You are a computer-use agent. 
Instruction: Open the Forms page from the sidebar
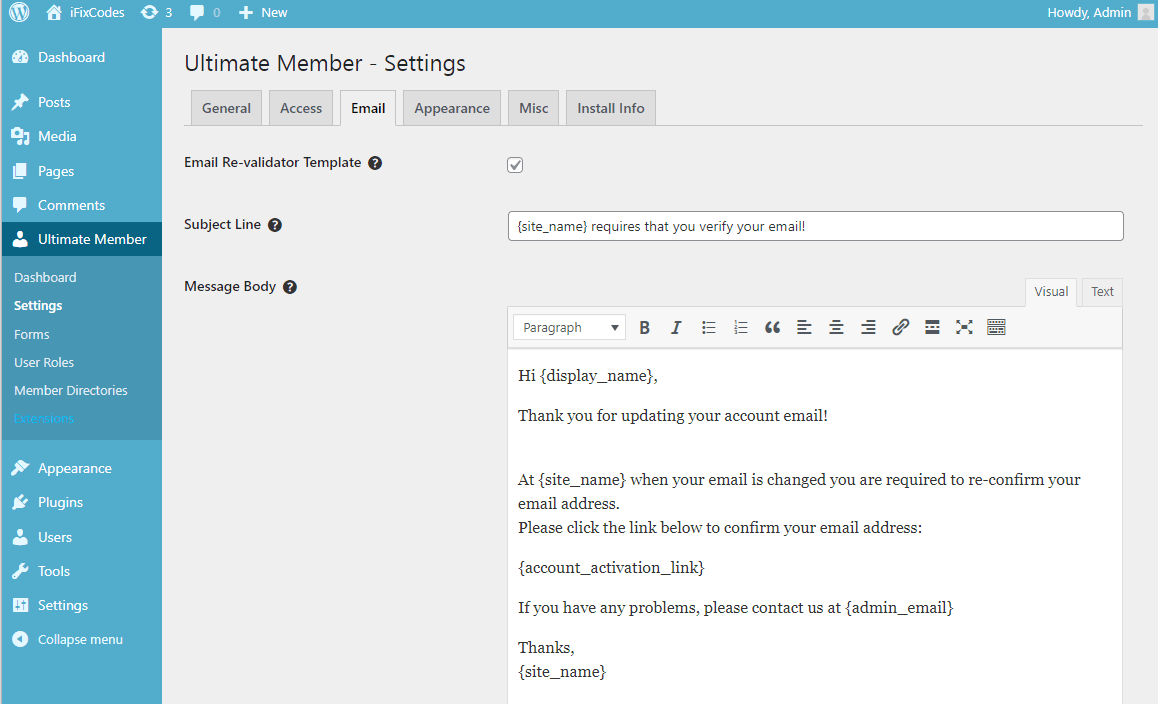30,333
